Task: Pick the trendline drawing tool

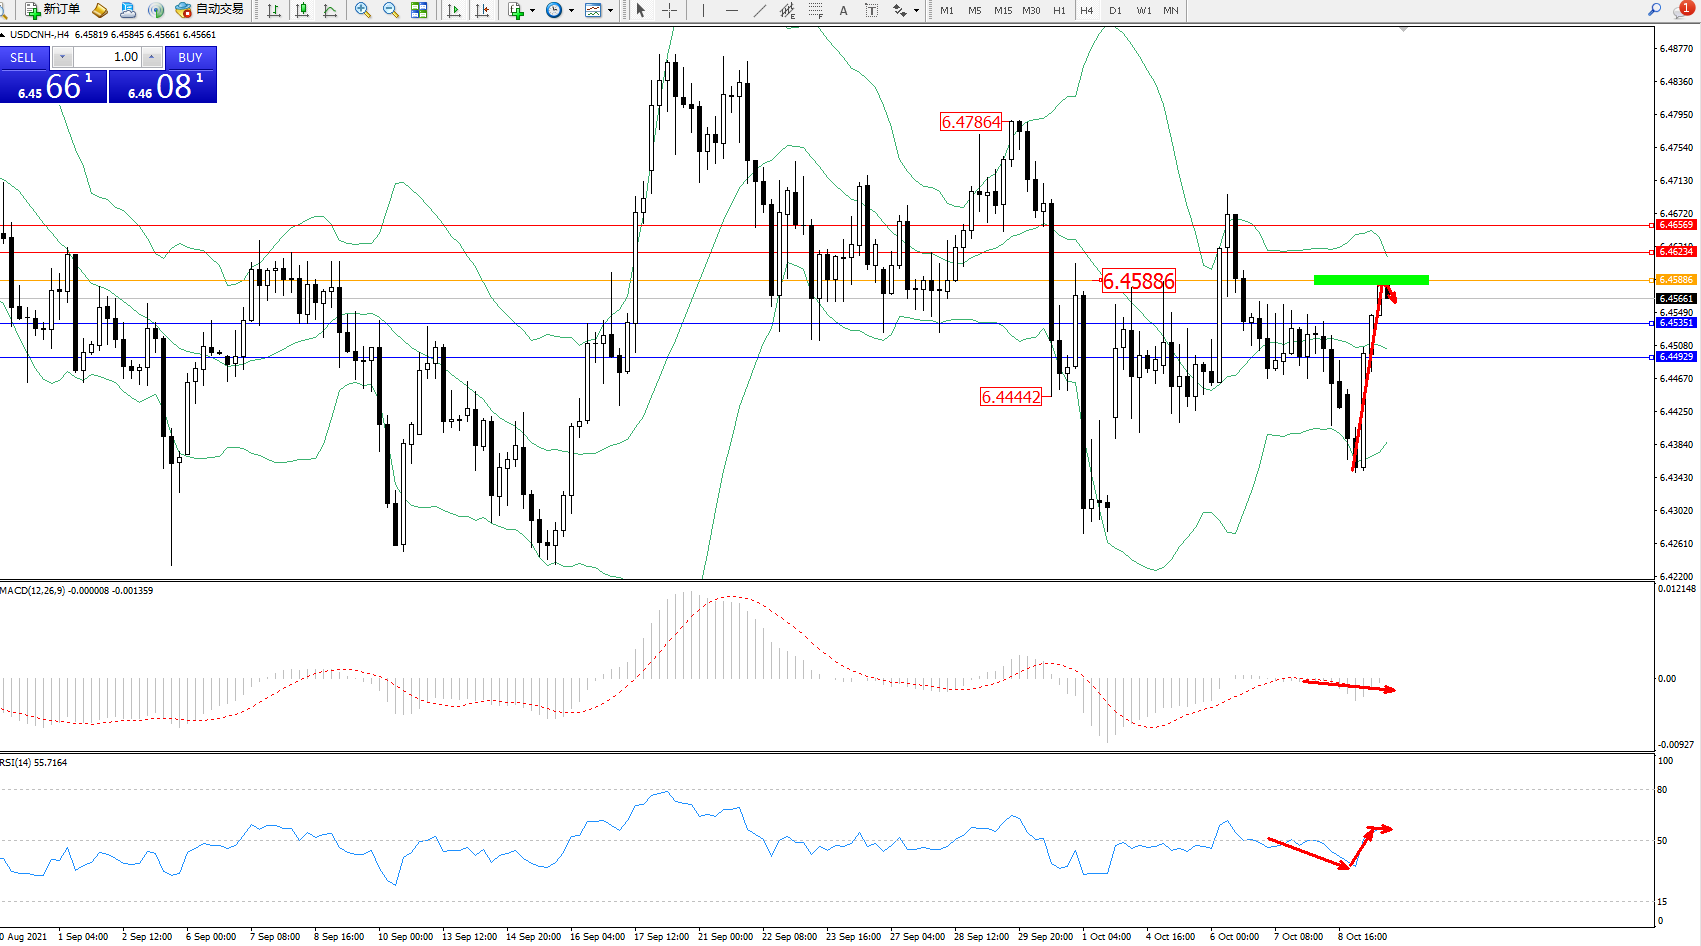Action: tap(760, 10)
